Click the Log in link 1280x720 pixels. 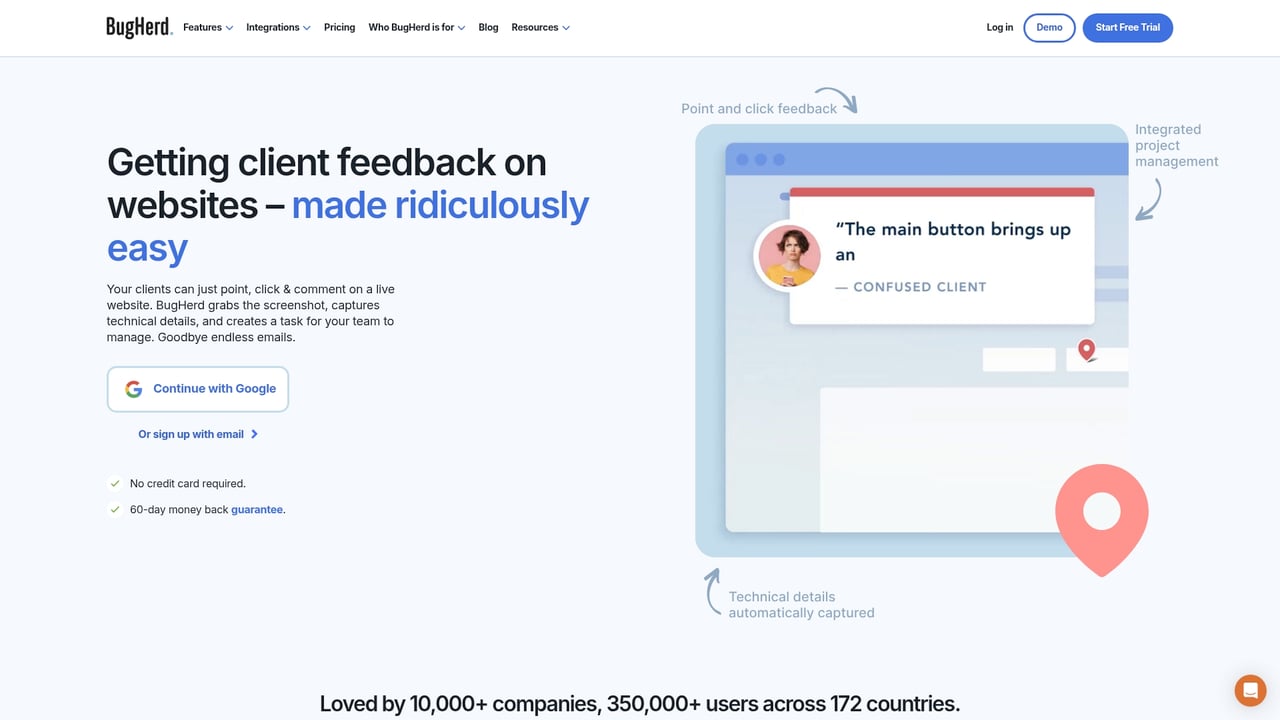coord(999,27)
